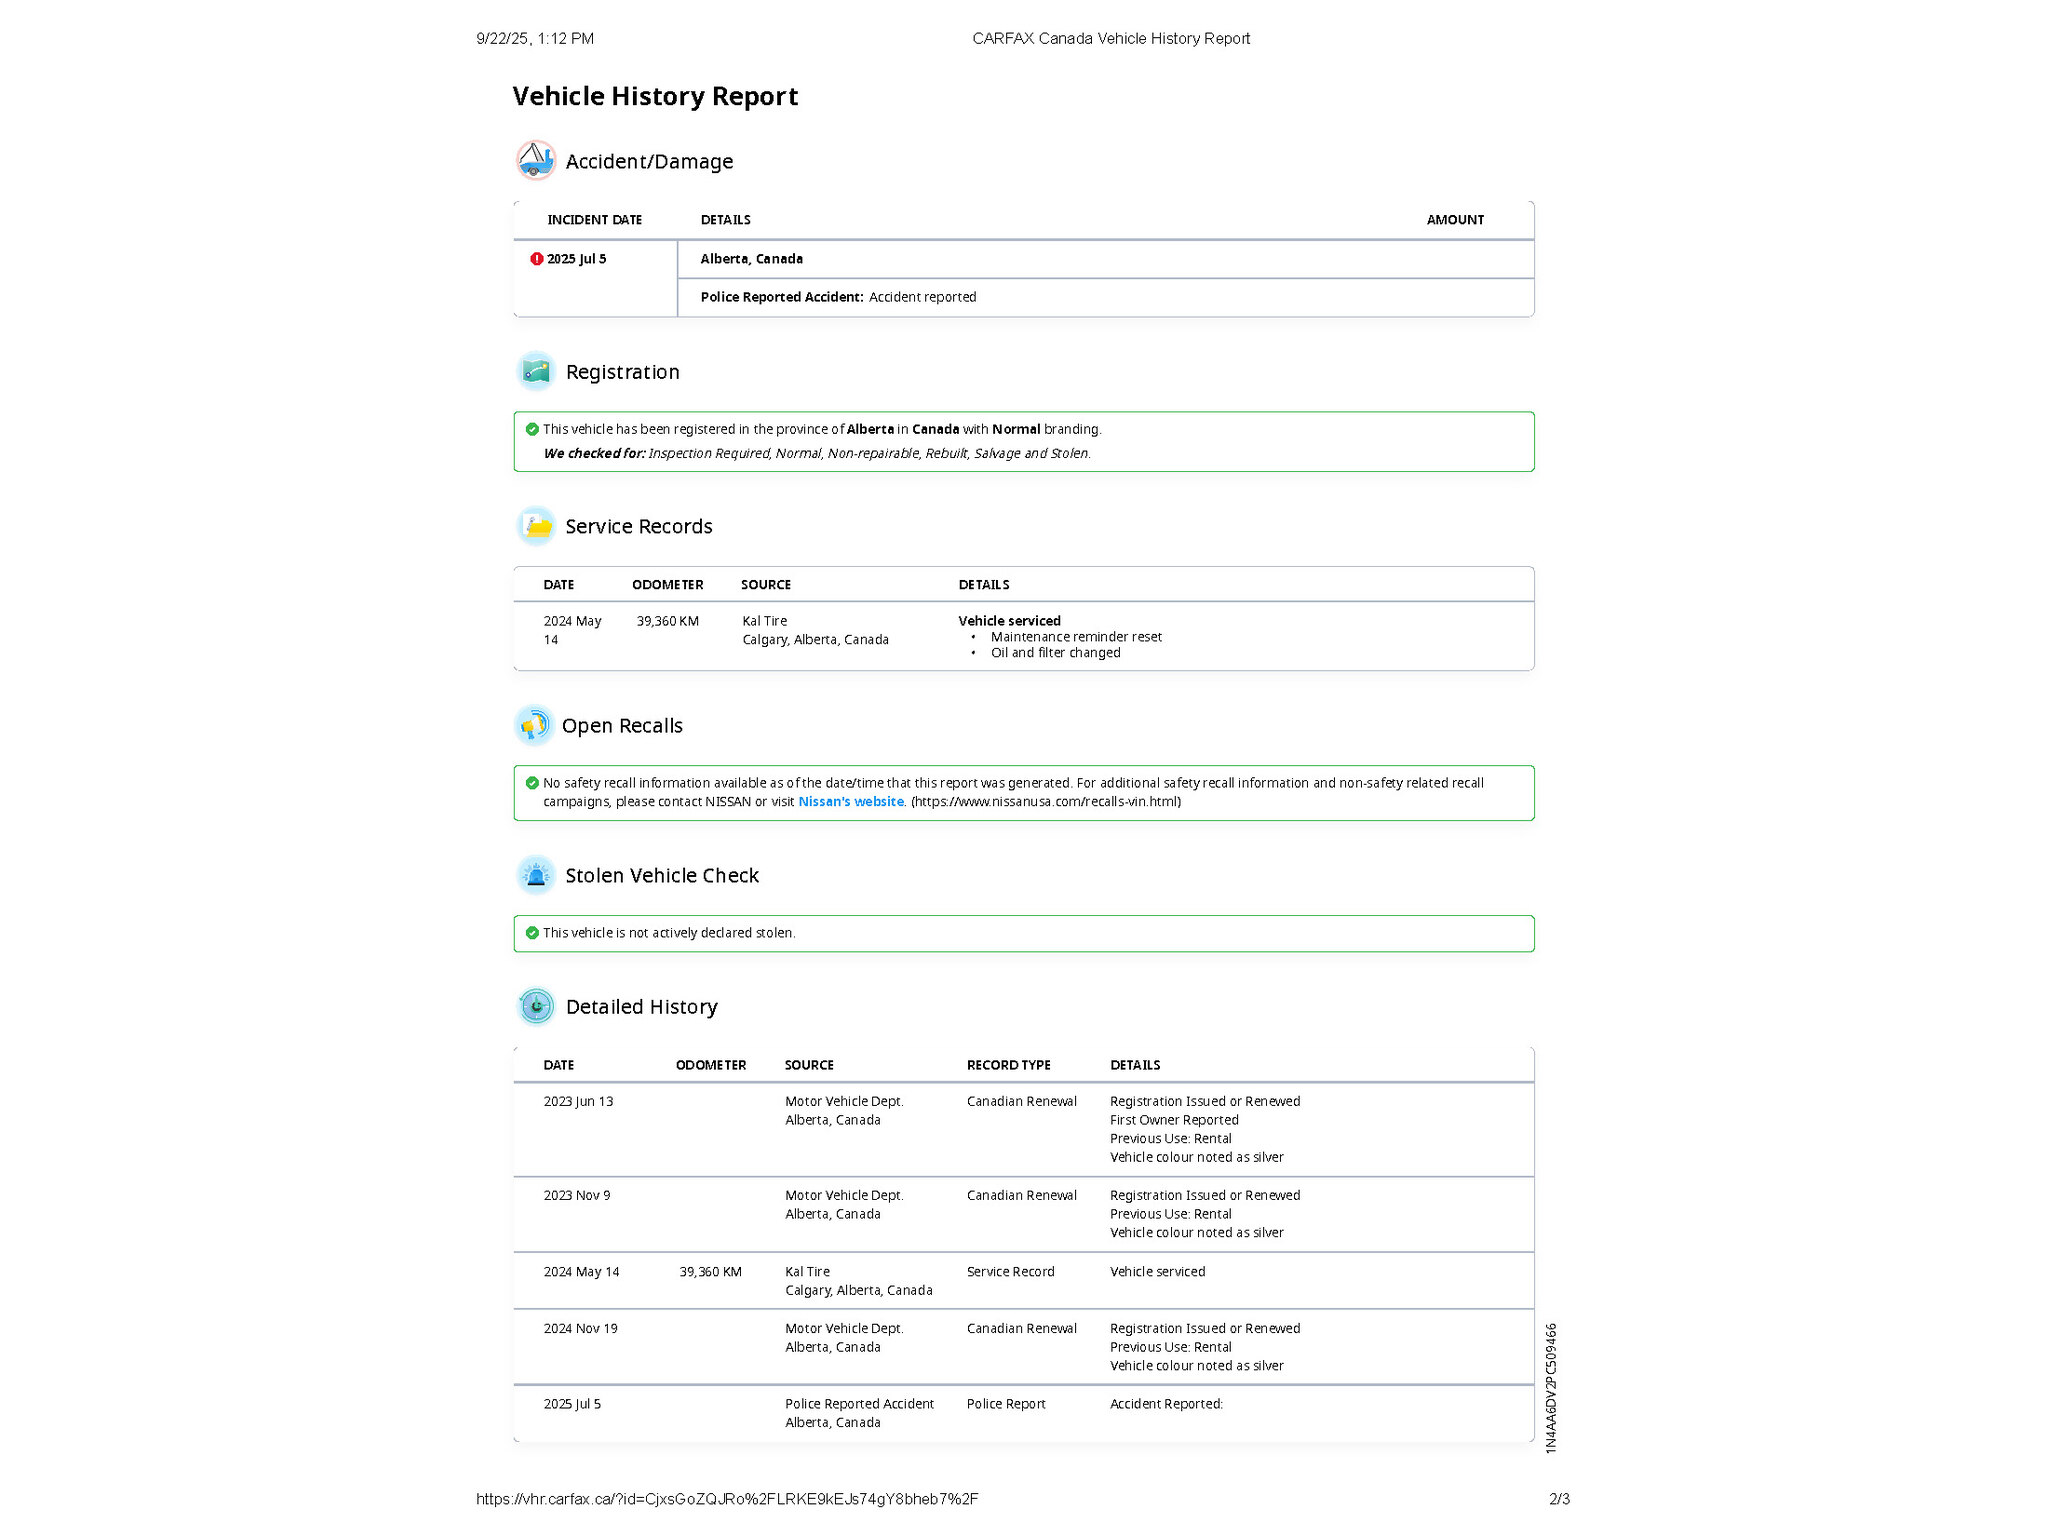Click the Police Reported Accident details row
The image size is (2048, 1536).
838,297
